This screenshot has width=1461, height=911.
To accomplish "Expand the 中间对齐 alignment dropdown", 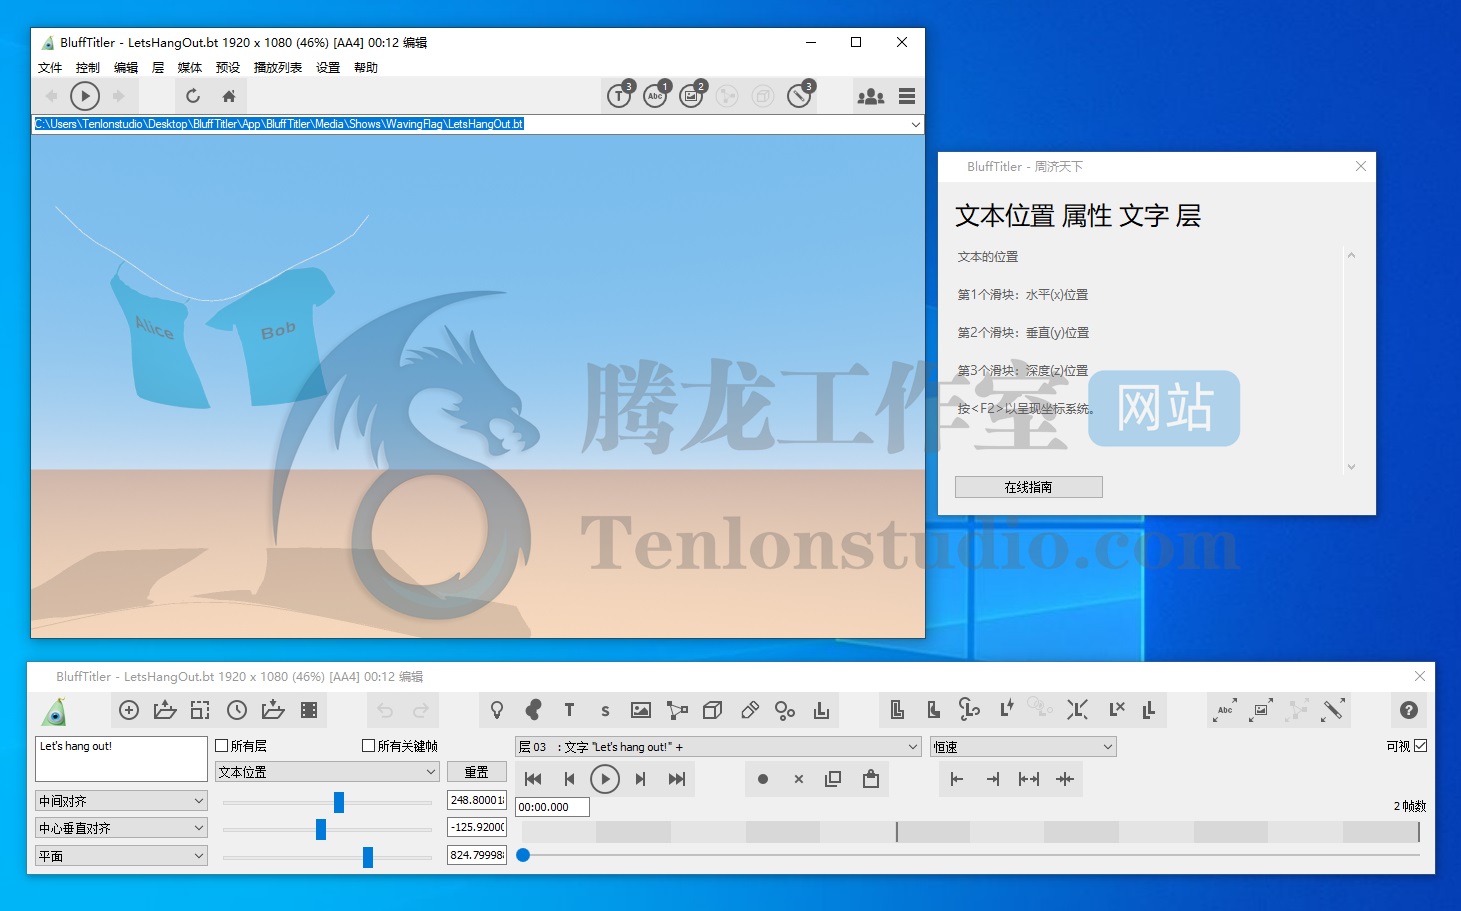I will pyautogui.click(x=121, y=801).
